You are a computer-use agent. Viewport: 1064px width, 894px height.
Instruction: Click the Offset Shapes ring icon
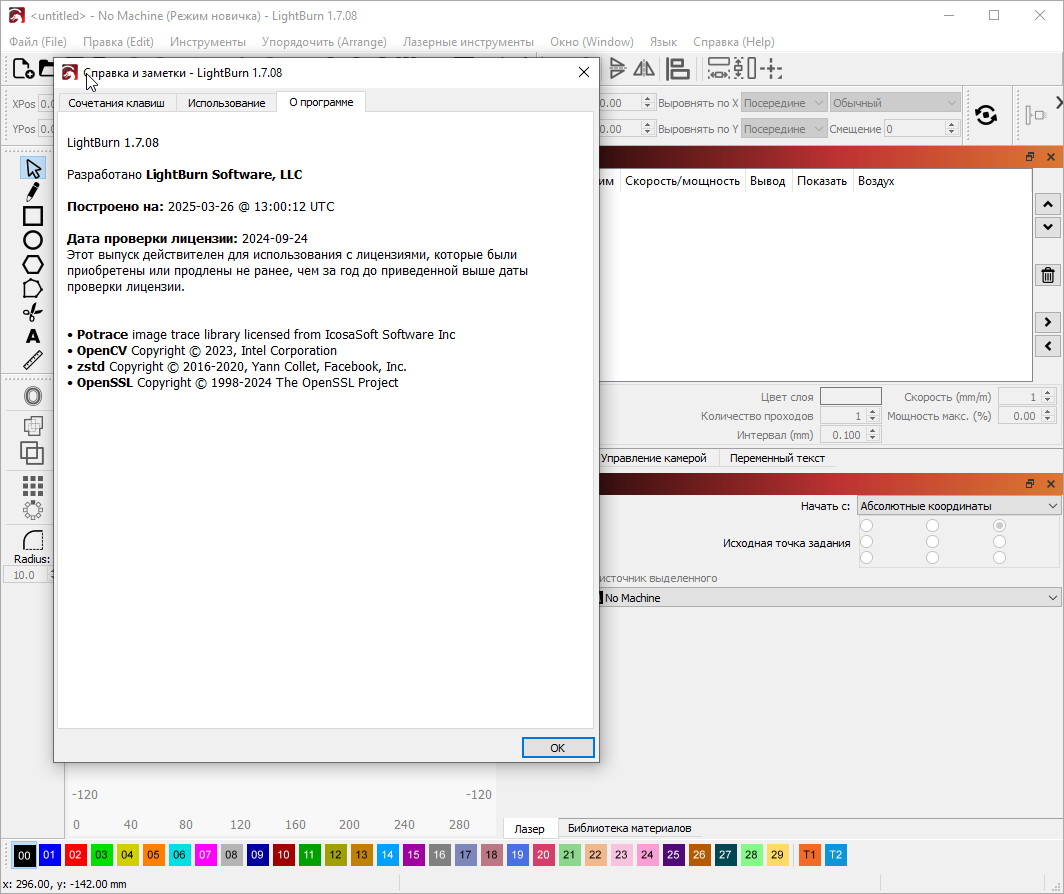click(33, 396)
